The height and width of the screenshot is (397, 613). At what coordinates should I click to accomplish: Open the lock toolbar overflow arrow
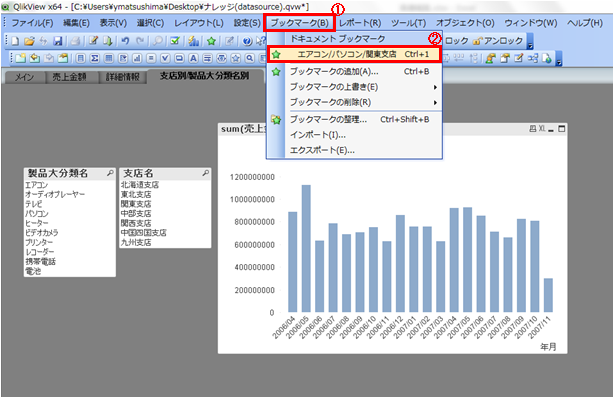coord(530,41)
